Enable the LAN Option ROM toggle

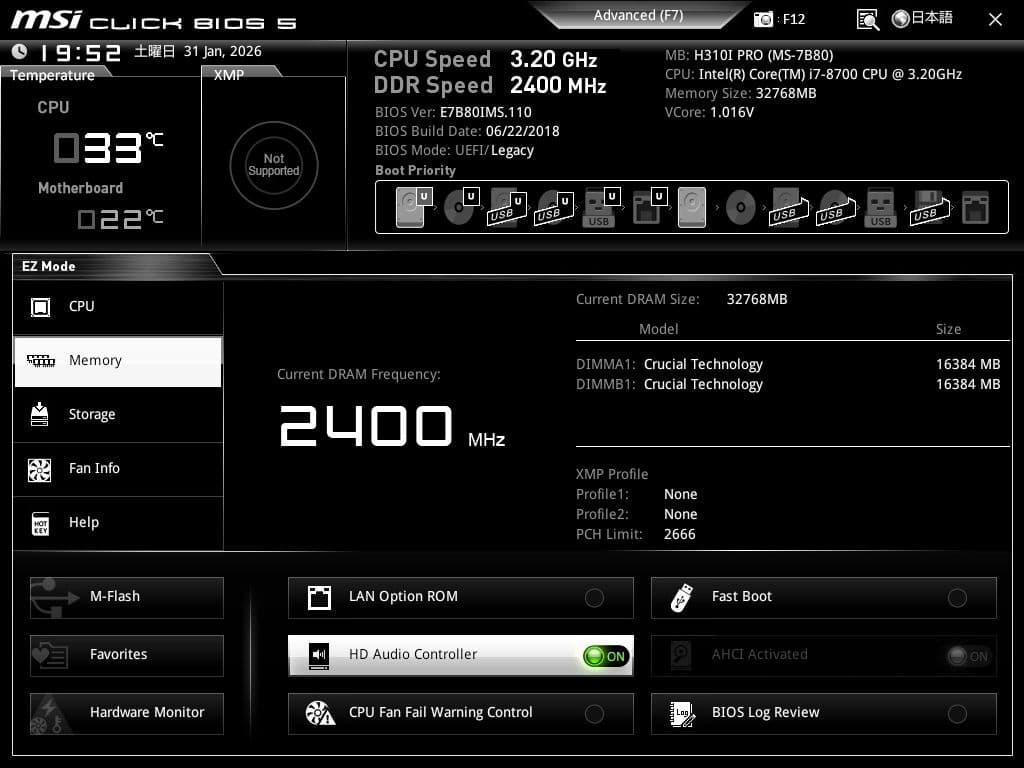click(x=594, y=598)
